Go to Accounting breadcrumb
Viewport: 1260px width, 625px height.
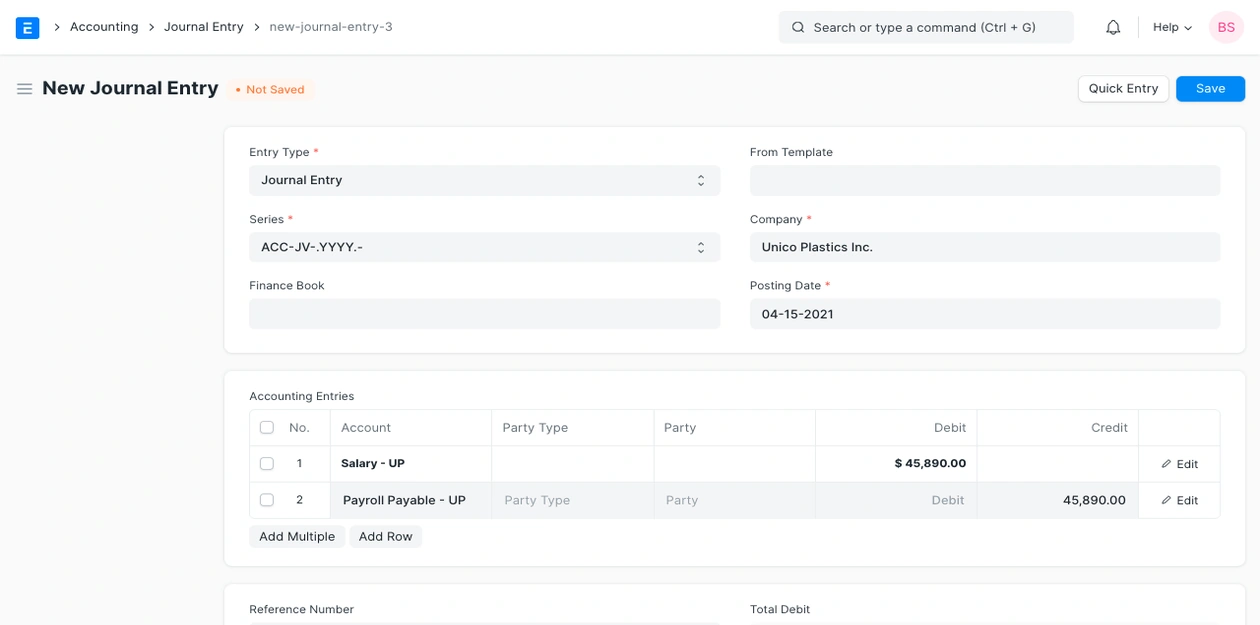[104, 27]
